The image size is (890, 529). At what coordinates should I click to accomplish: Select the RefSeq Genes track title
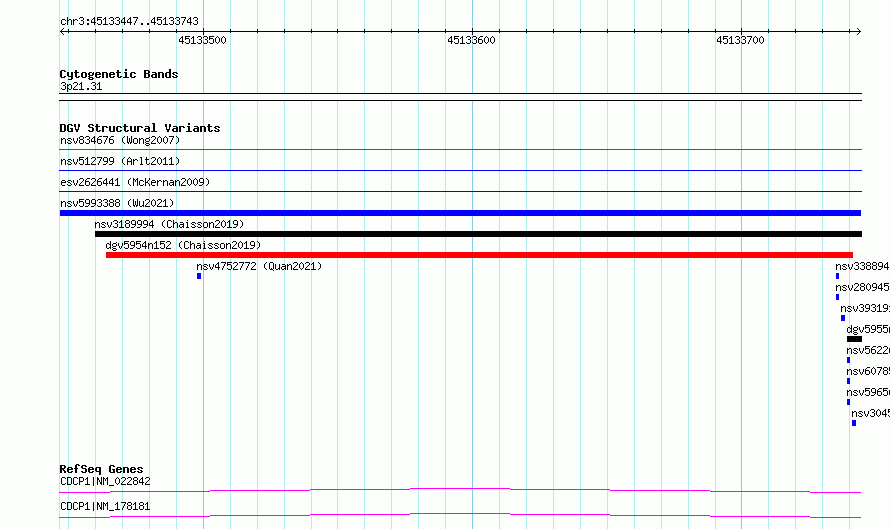point(102,469)
